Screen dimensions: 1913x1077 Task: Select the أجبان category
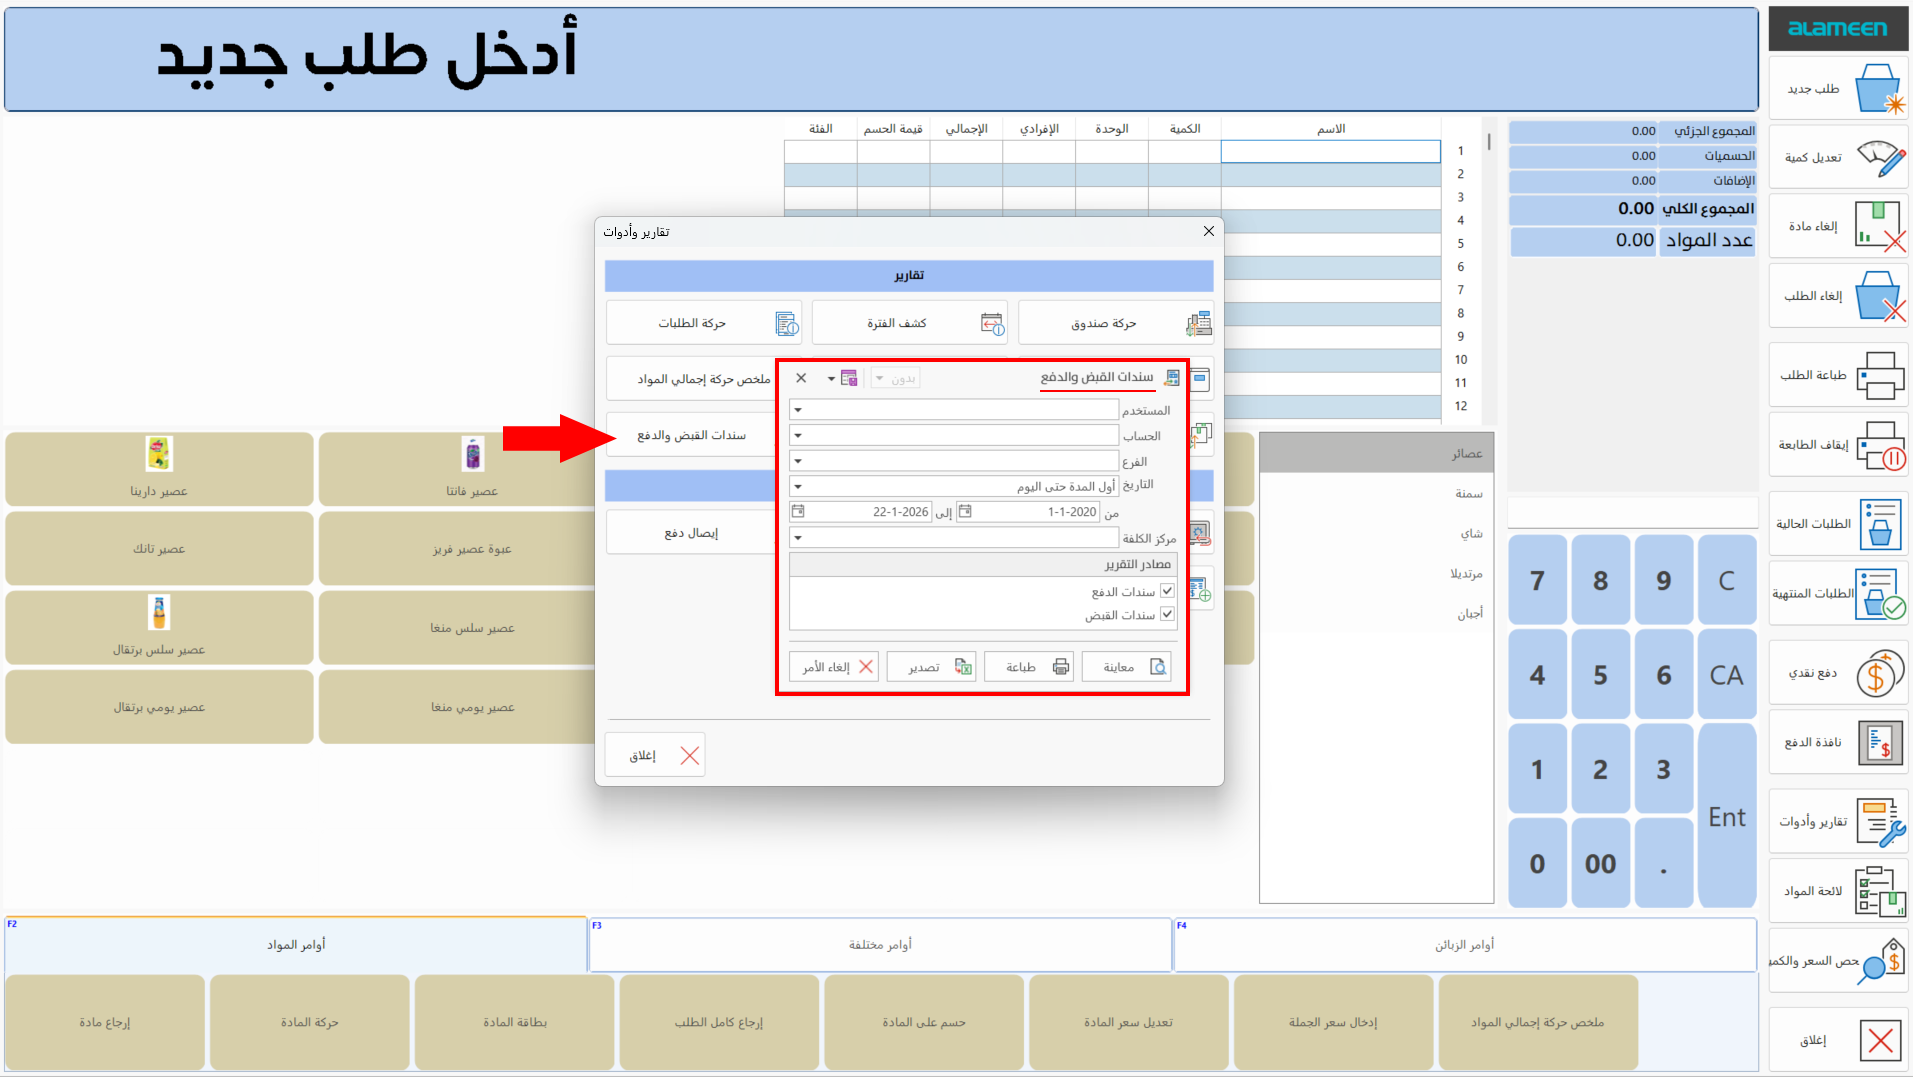[1376, 614]
